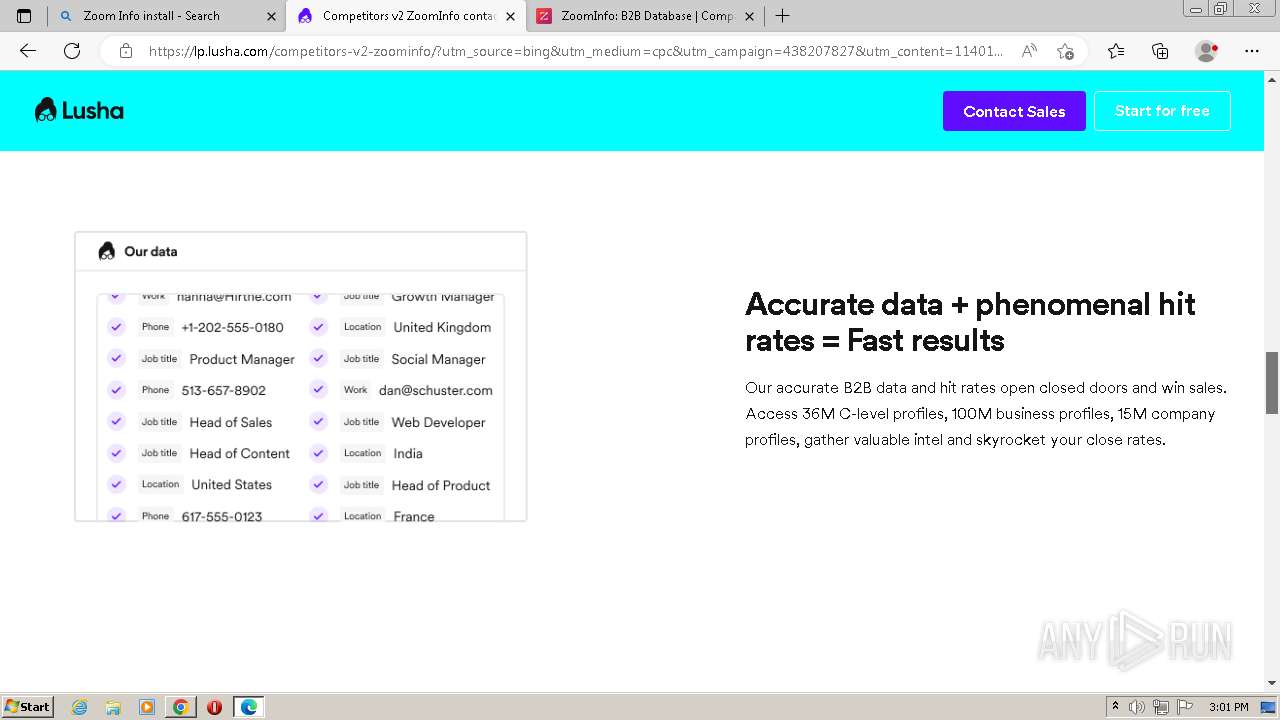Click the Lusha logo in header

tap(79, 110)
